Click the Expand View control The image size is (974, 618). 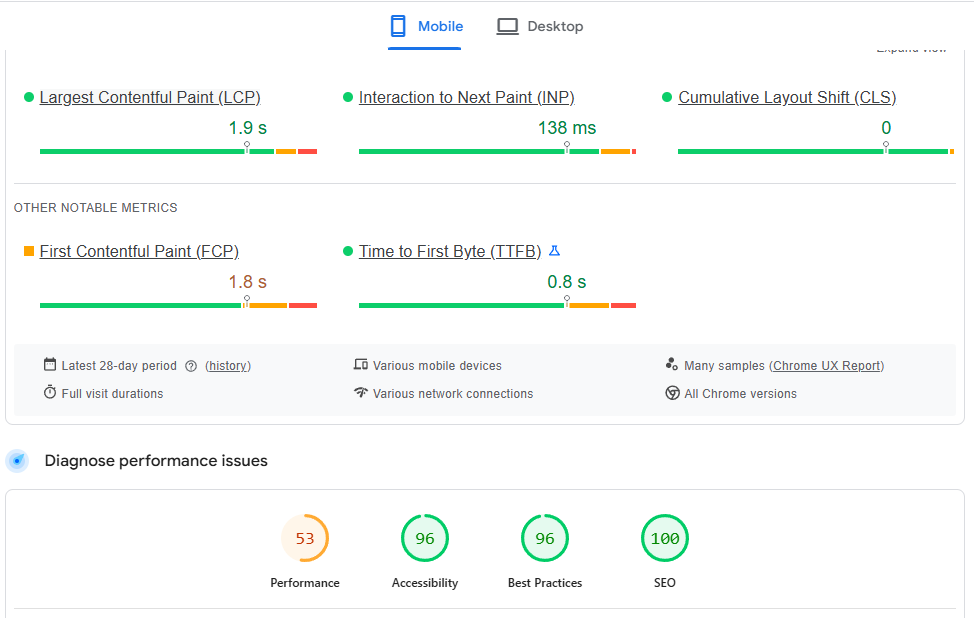point(911,47)
